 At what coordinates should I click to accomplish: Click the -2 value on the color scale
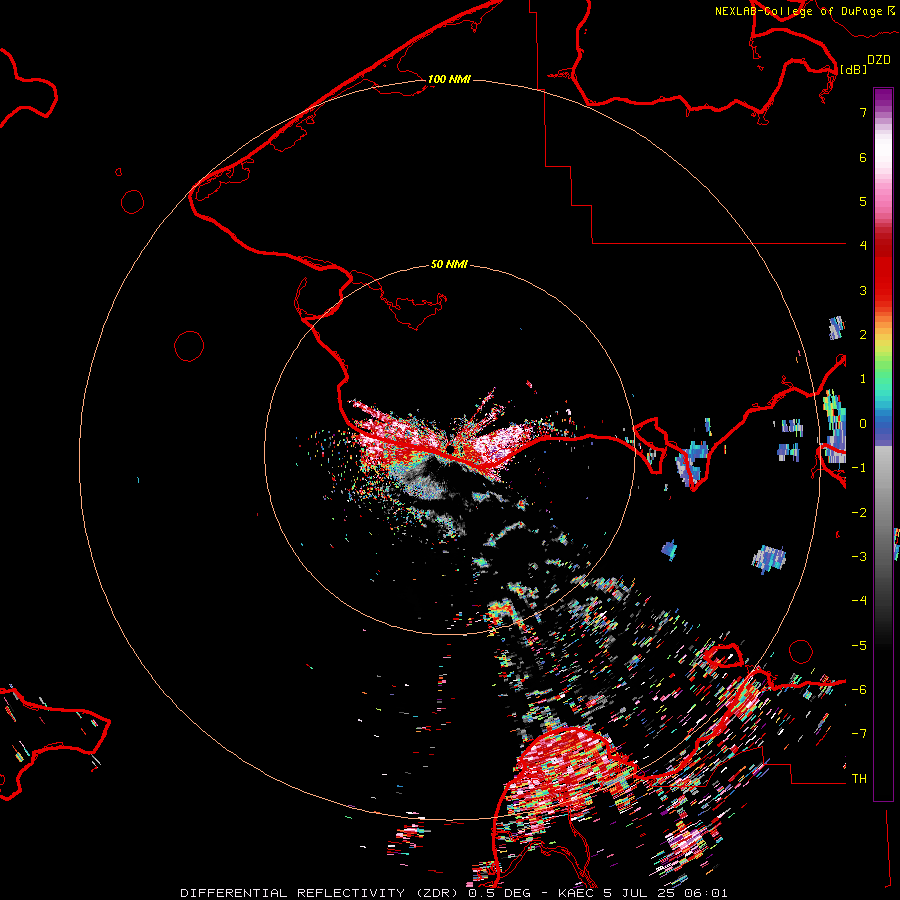(x=859, y=513)
